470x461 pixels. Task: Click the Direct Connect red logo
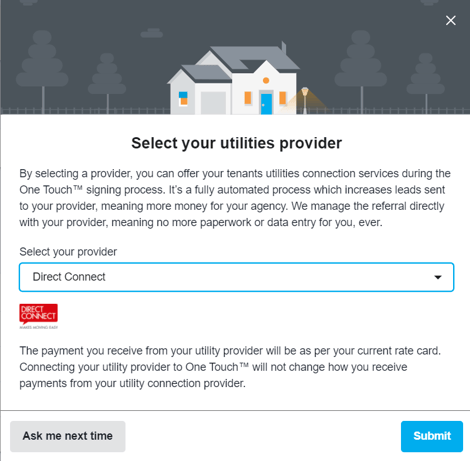[x=39, y=316]
